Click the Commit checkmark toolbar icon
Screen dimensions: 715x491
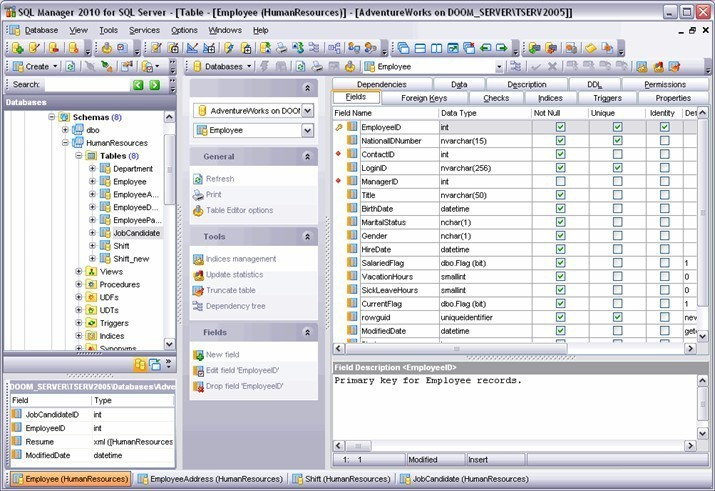click(536, 67)
